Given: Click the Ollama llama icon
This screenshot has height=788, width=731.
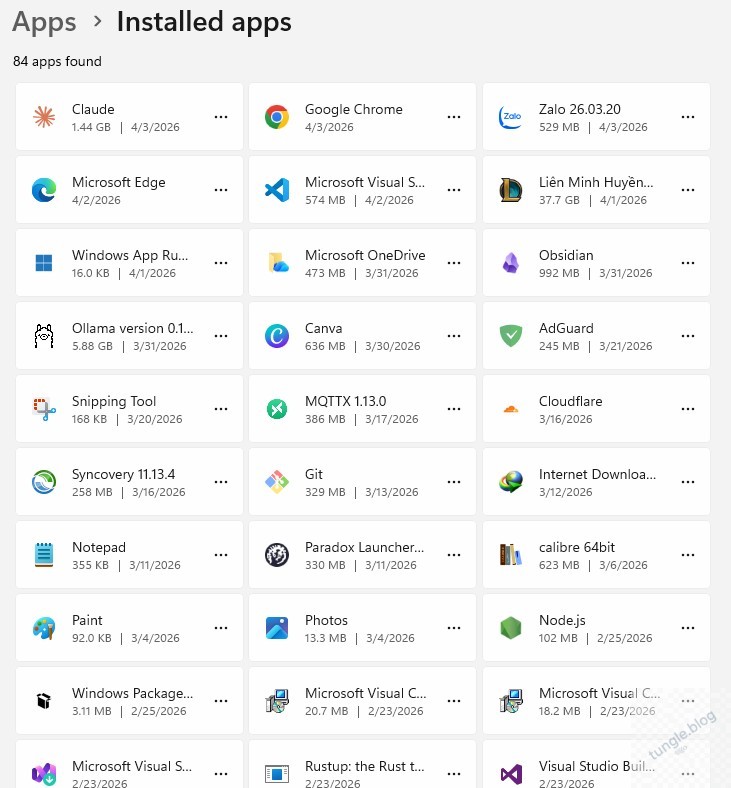Looking at the screenshot, I should click(x=44, y=336).
